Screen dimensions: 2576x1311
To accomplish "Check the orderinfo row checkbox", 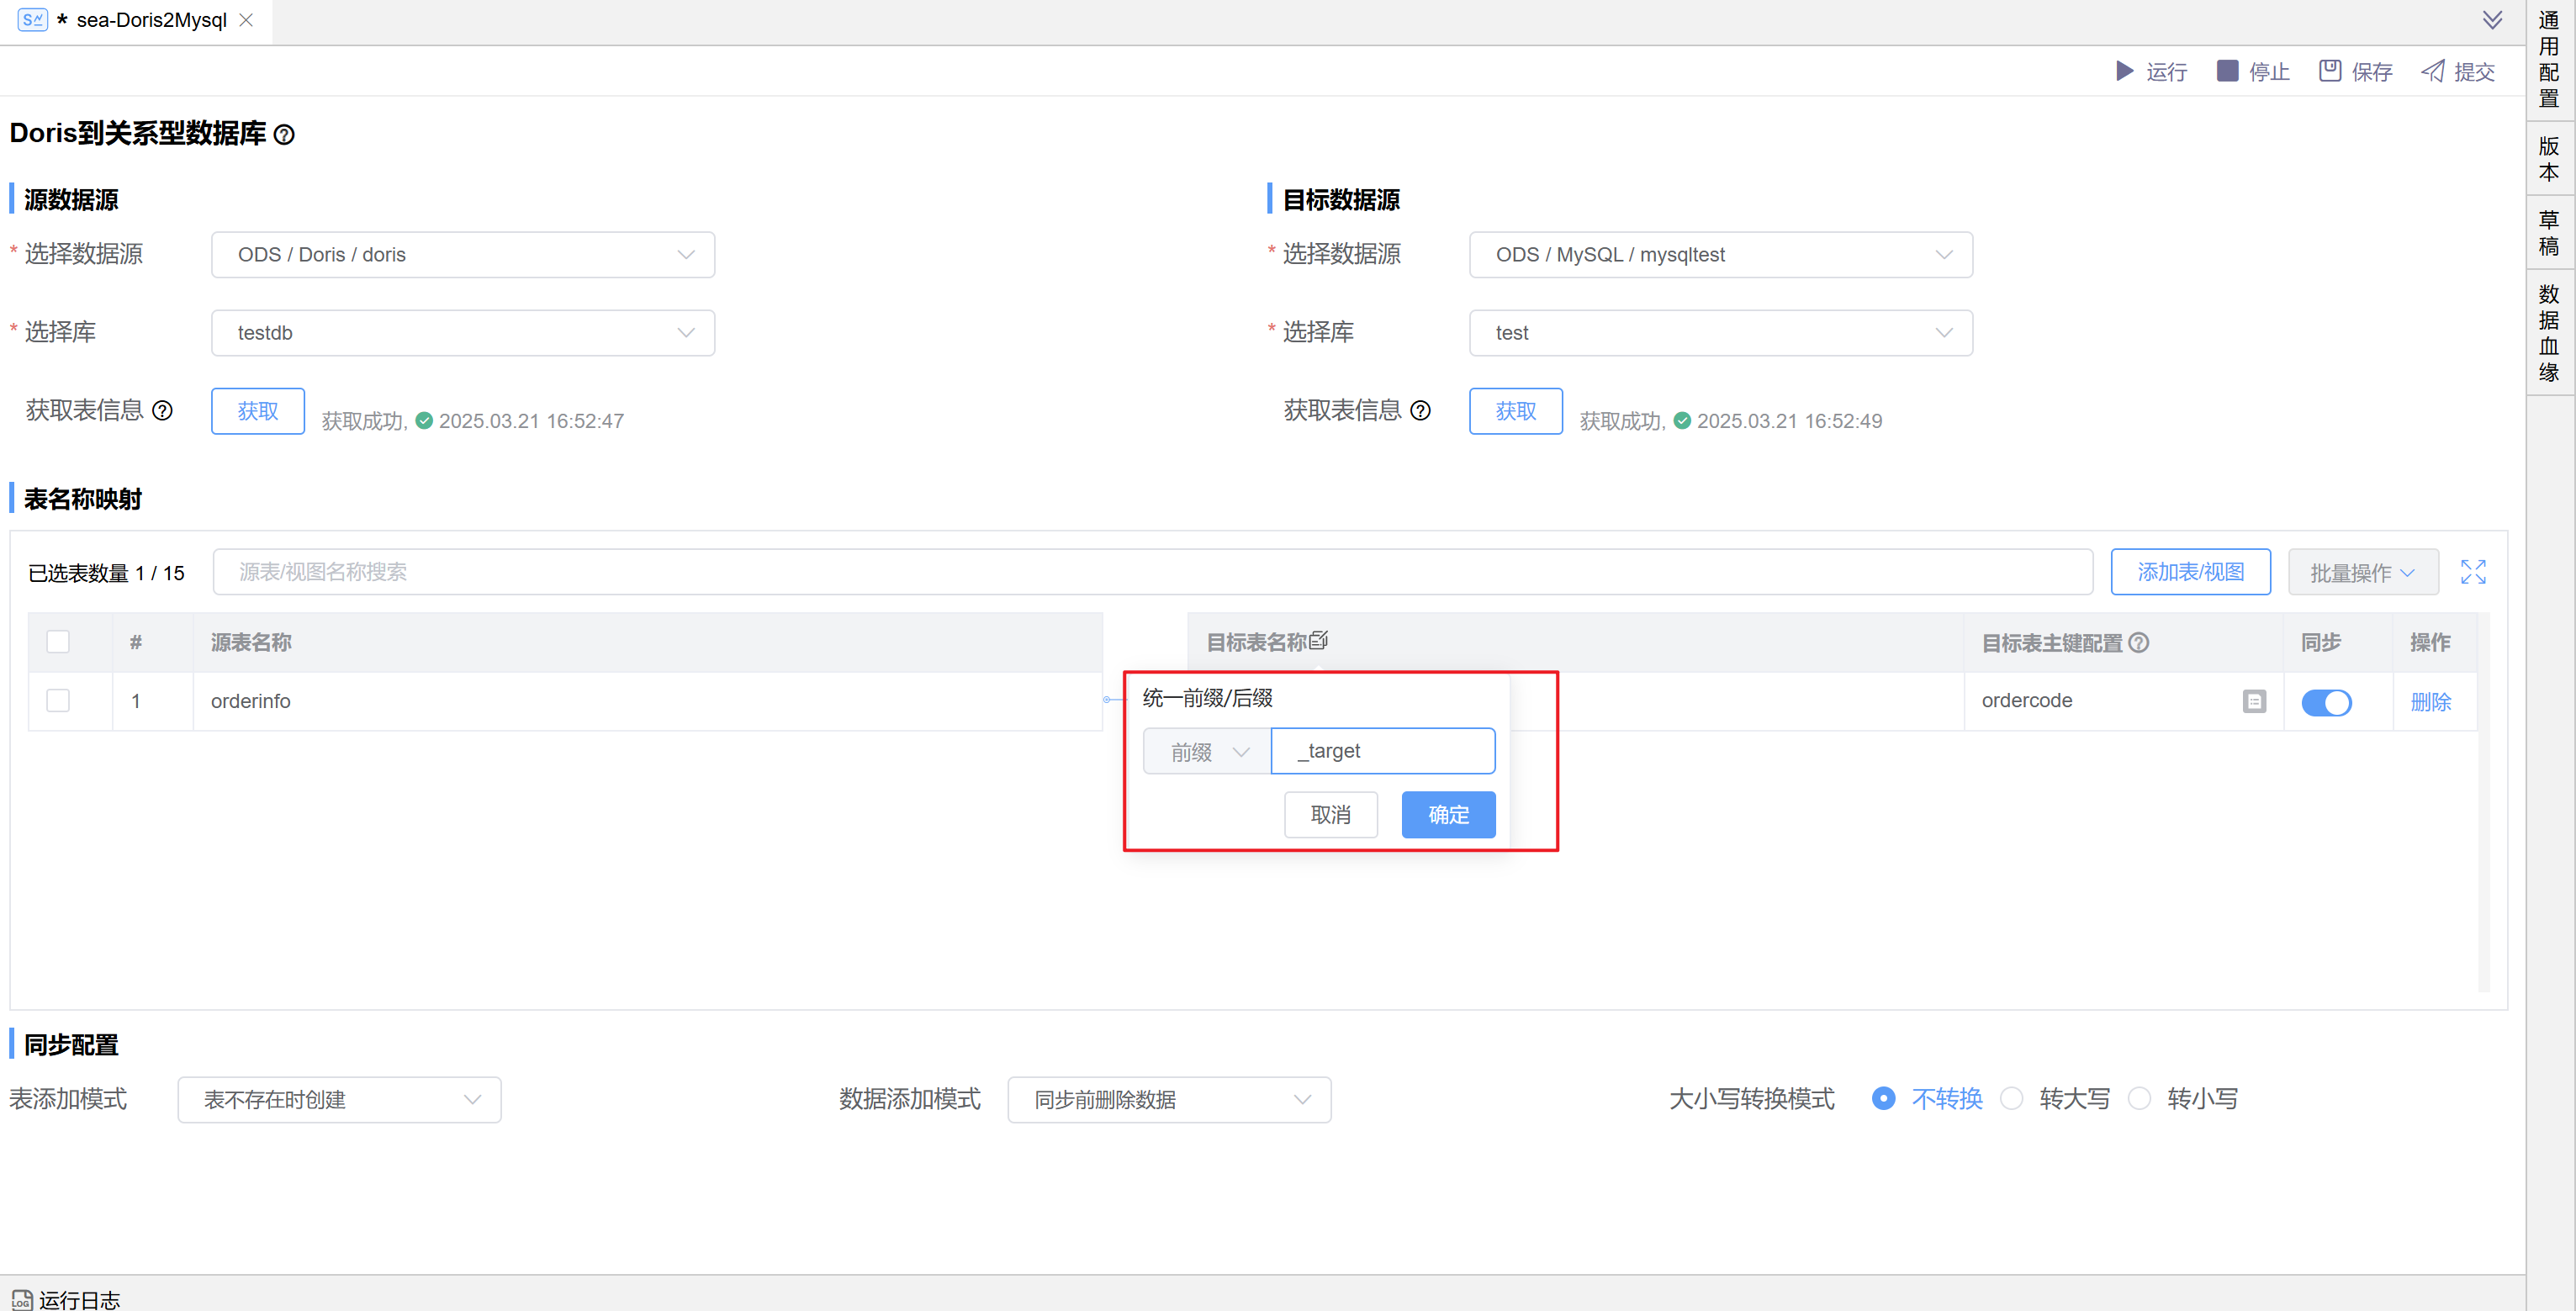I will [58, 701].
